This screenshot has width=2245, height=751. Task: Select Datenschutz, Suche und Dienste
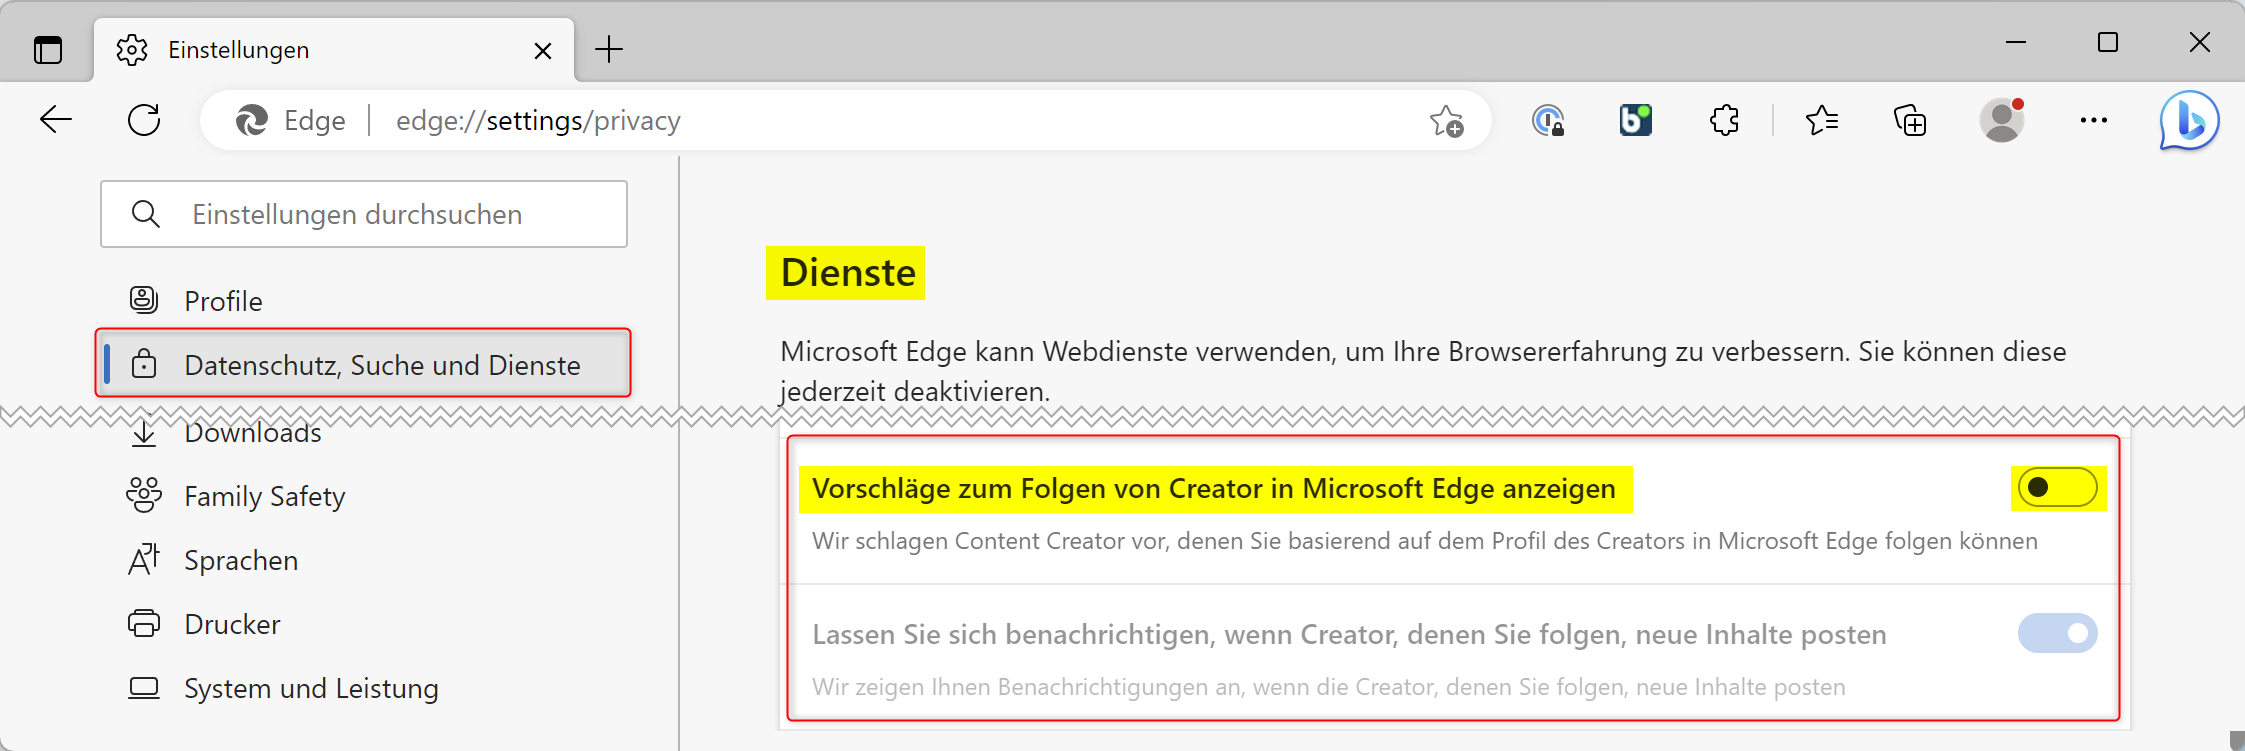pos(364,364)
